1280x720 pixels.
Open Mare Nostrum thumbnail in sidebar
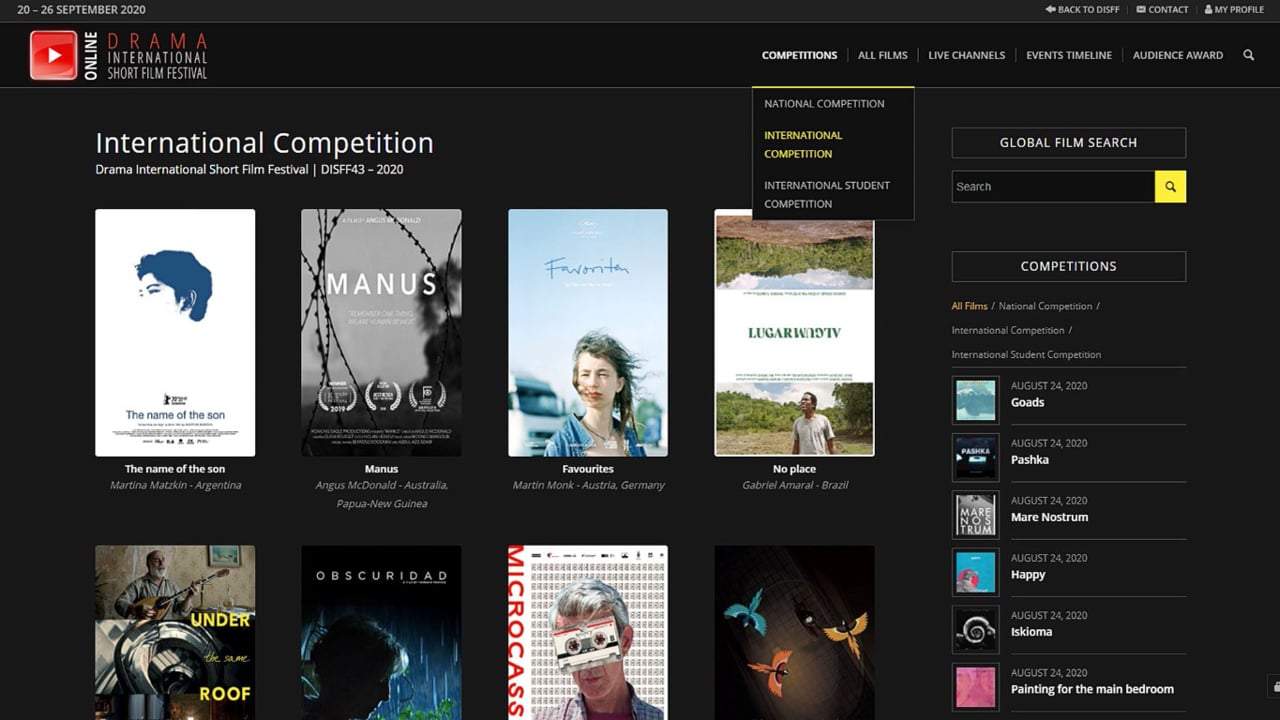pyautogui.click(x=975, y=515)
